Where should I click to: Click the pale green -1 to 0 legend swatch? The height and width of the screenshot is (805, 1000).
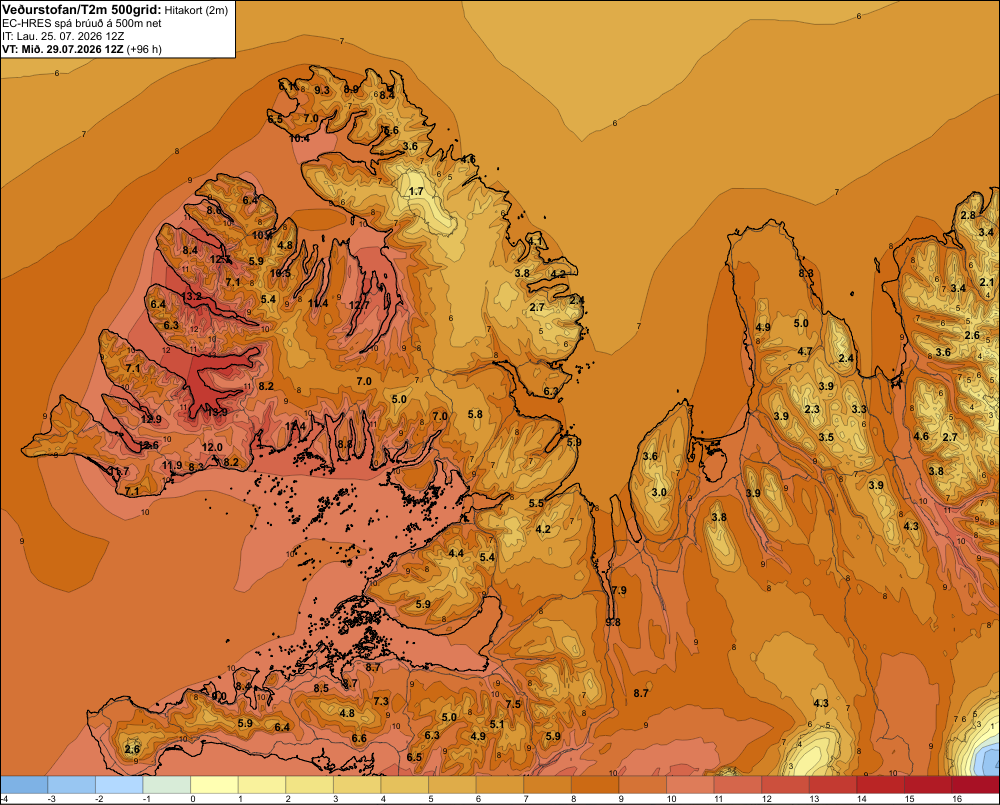166,785
